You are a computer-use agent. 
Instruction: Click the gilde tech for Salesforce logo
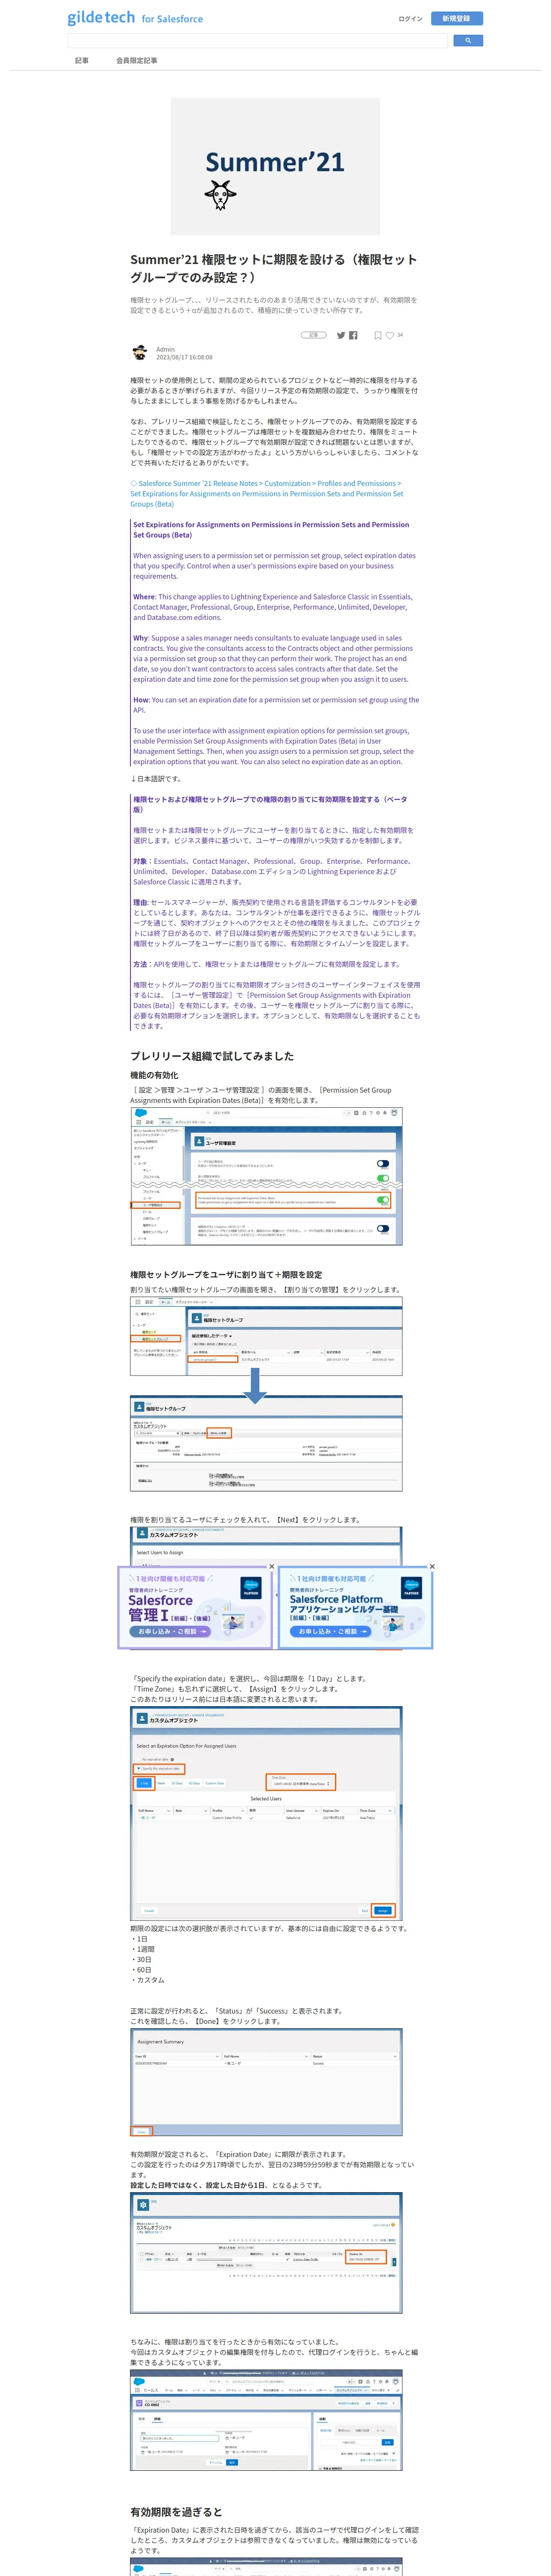[135, 18]
